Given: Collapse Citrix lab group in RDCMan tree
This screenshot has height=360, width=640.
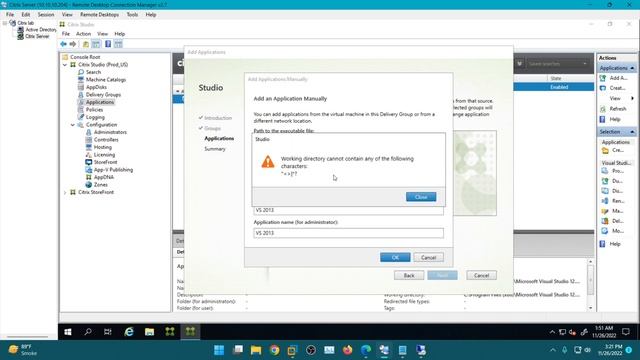Looking at the screenshot, I should (4, 23).
